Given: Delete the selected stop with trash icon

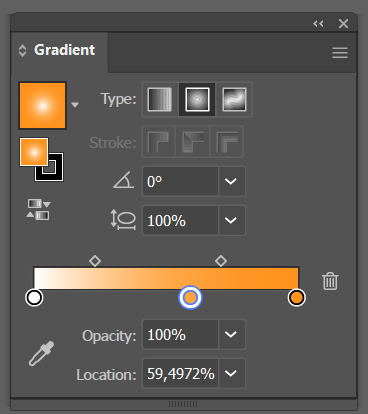Looking at the screenshot, I should [x=330, y=281].
